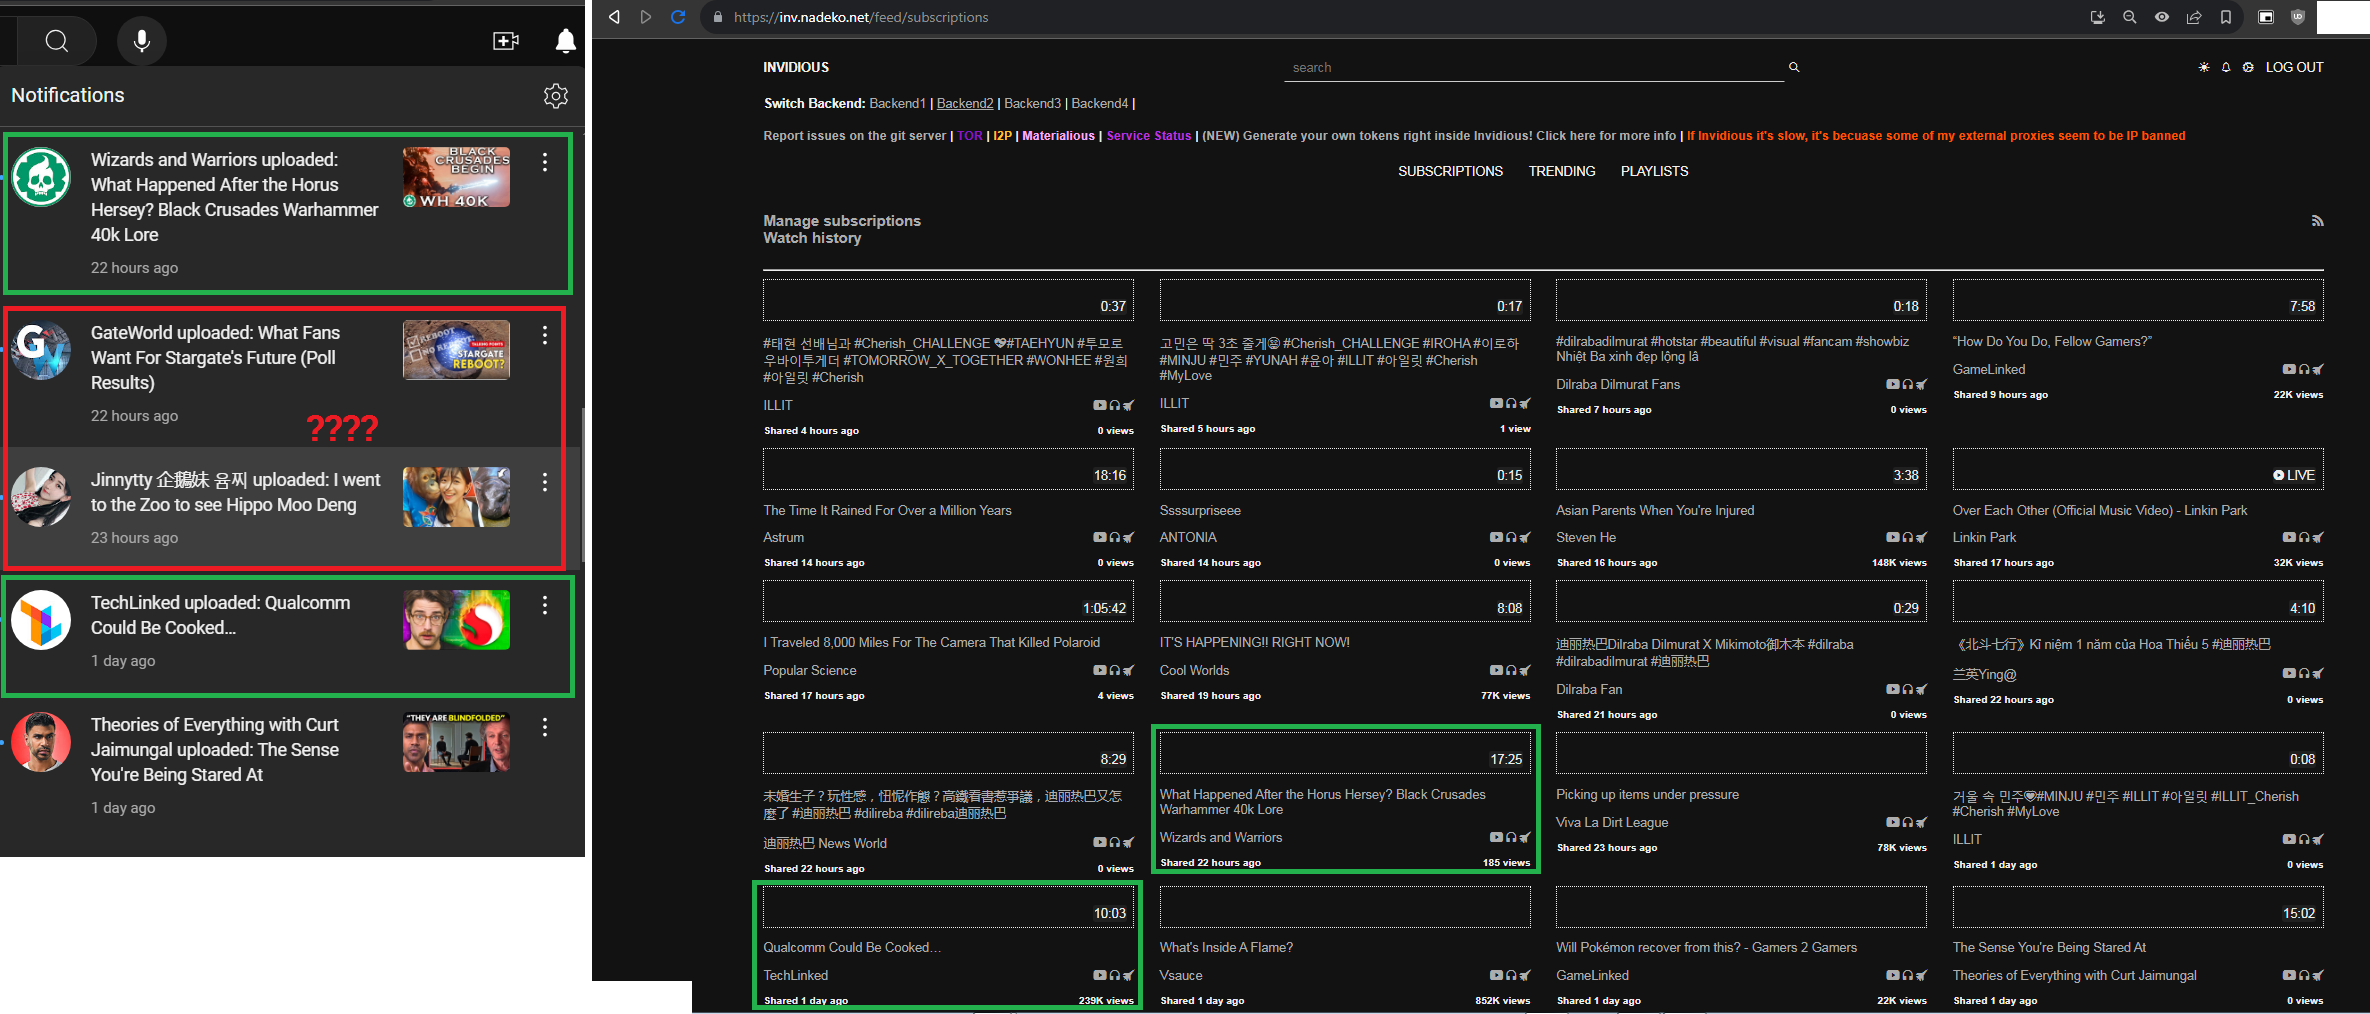Open options menu for Jinnytty notification
The height and width of the screenshot is (1014, 2370).
coord(545,482)
